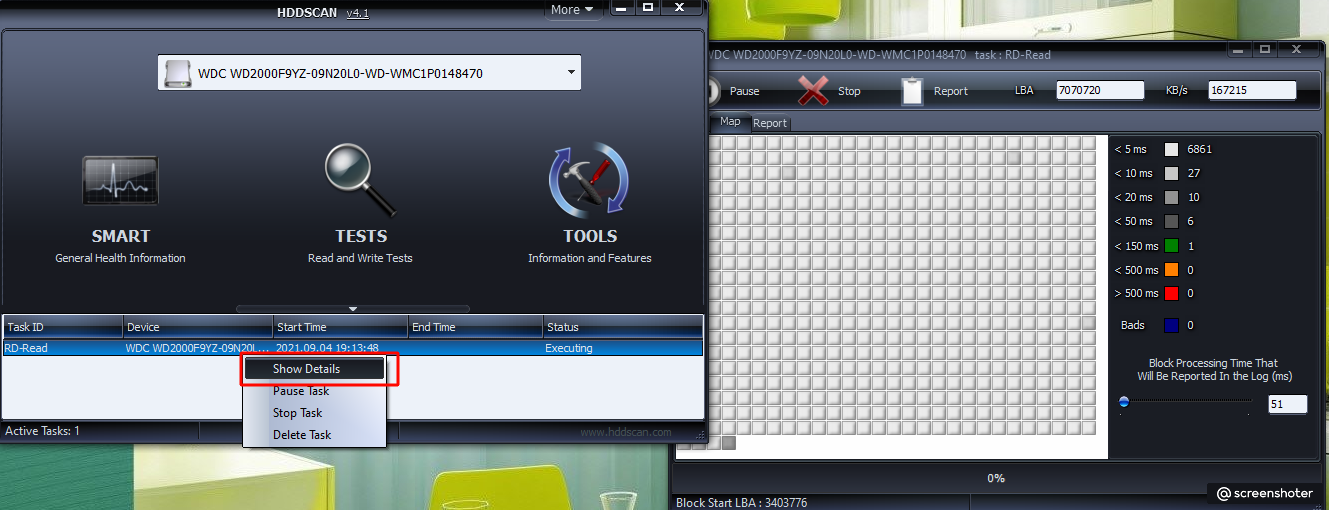Minimize the HDDSCAN main window
The image size is (1329, 510).
click(620, 8)
